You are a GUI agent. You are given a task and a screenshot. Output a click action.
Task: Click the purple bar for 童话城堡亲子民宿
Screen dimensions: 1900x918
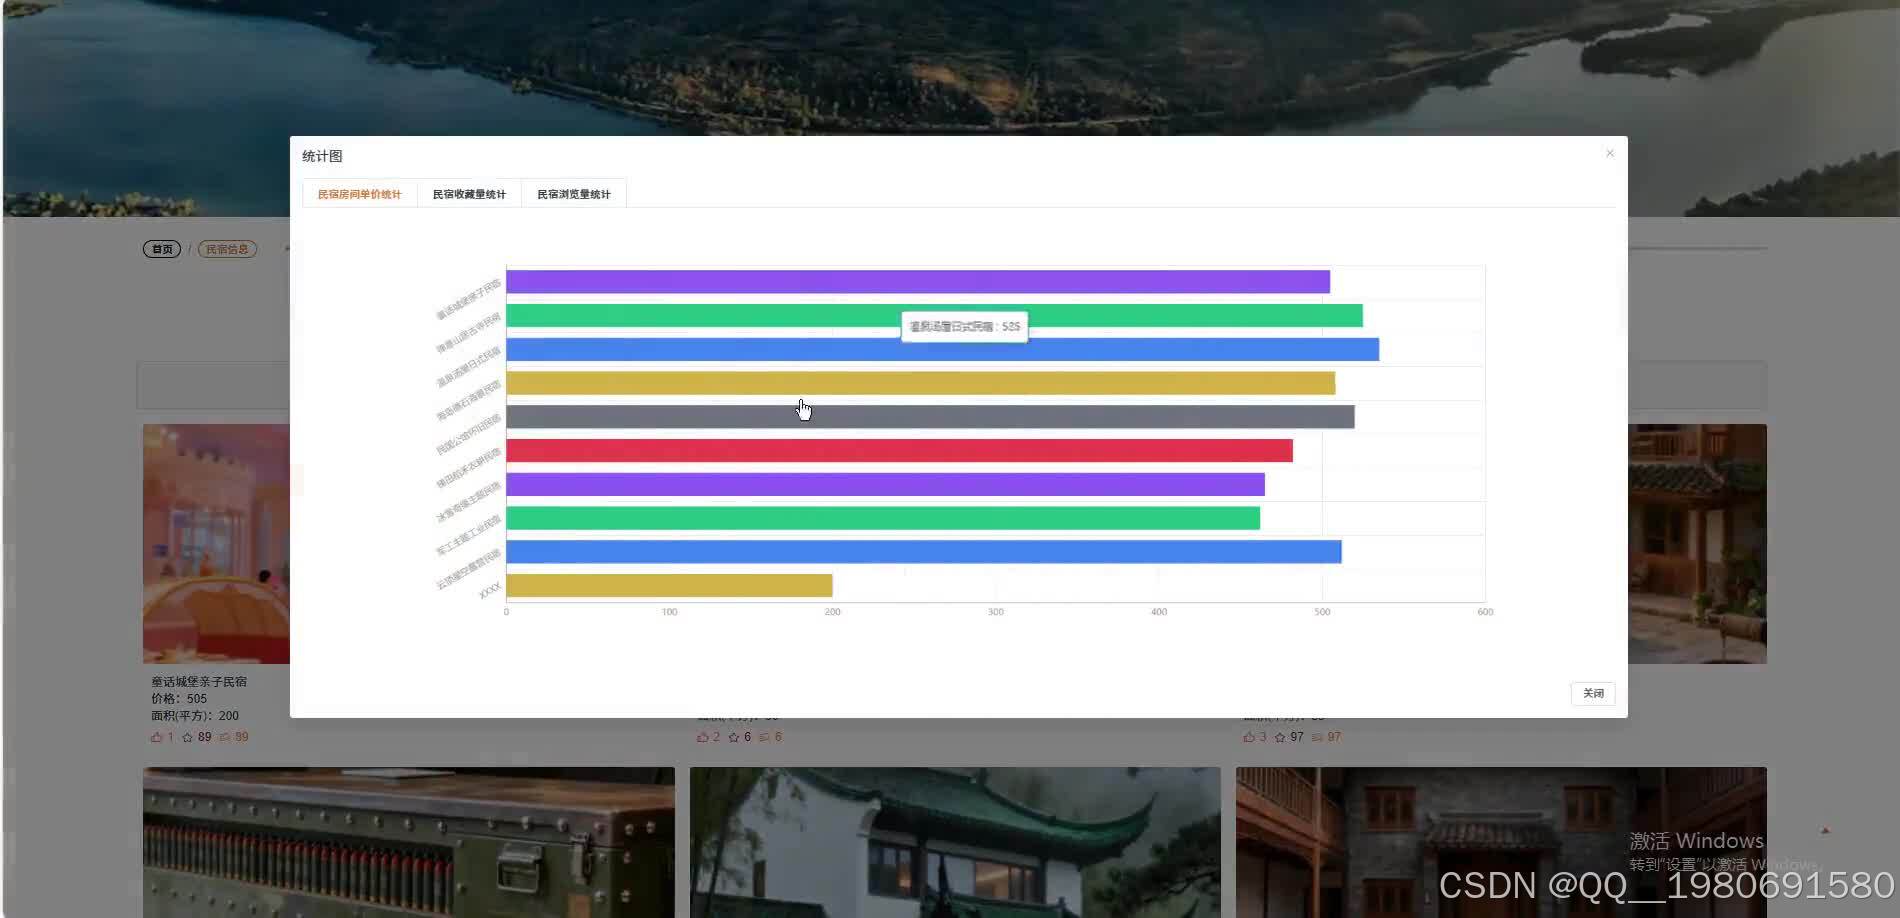point(918,282)
